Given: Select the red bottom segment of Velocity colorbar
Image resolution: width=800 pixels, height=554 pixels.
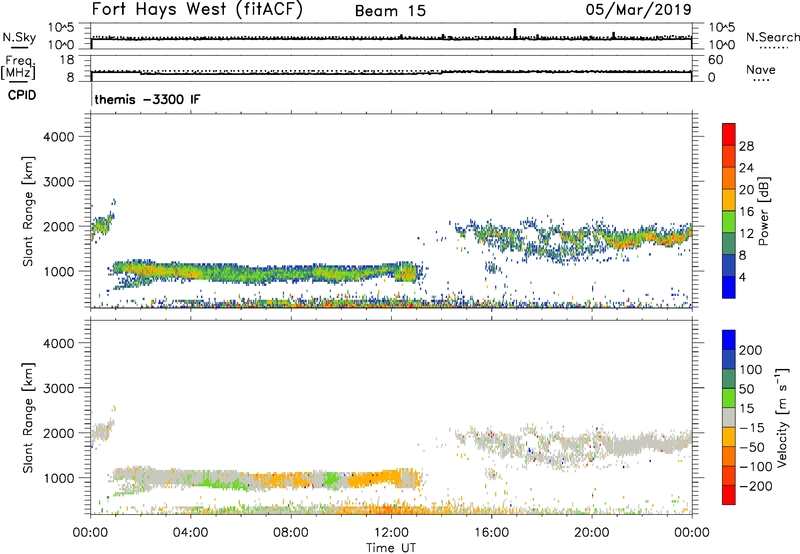Looking at the screenshot, I should [x=729, y=495].
